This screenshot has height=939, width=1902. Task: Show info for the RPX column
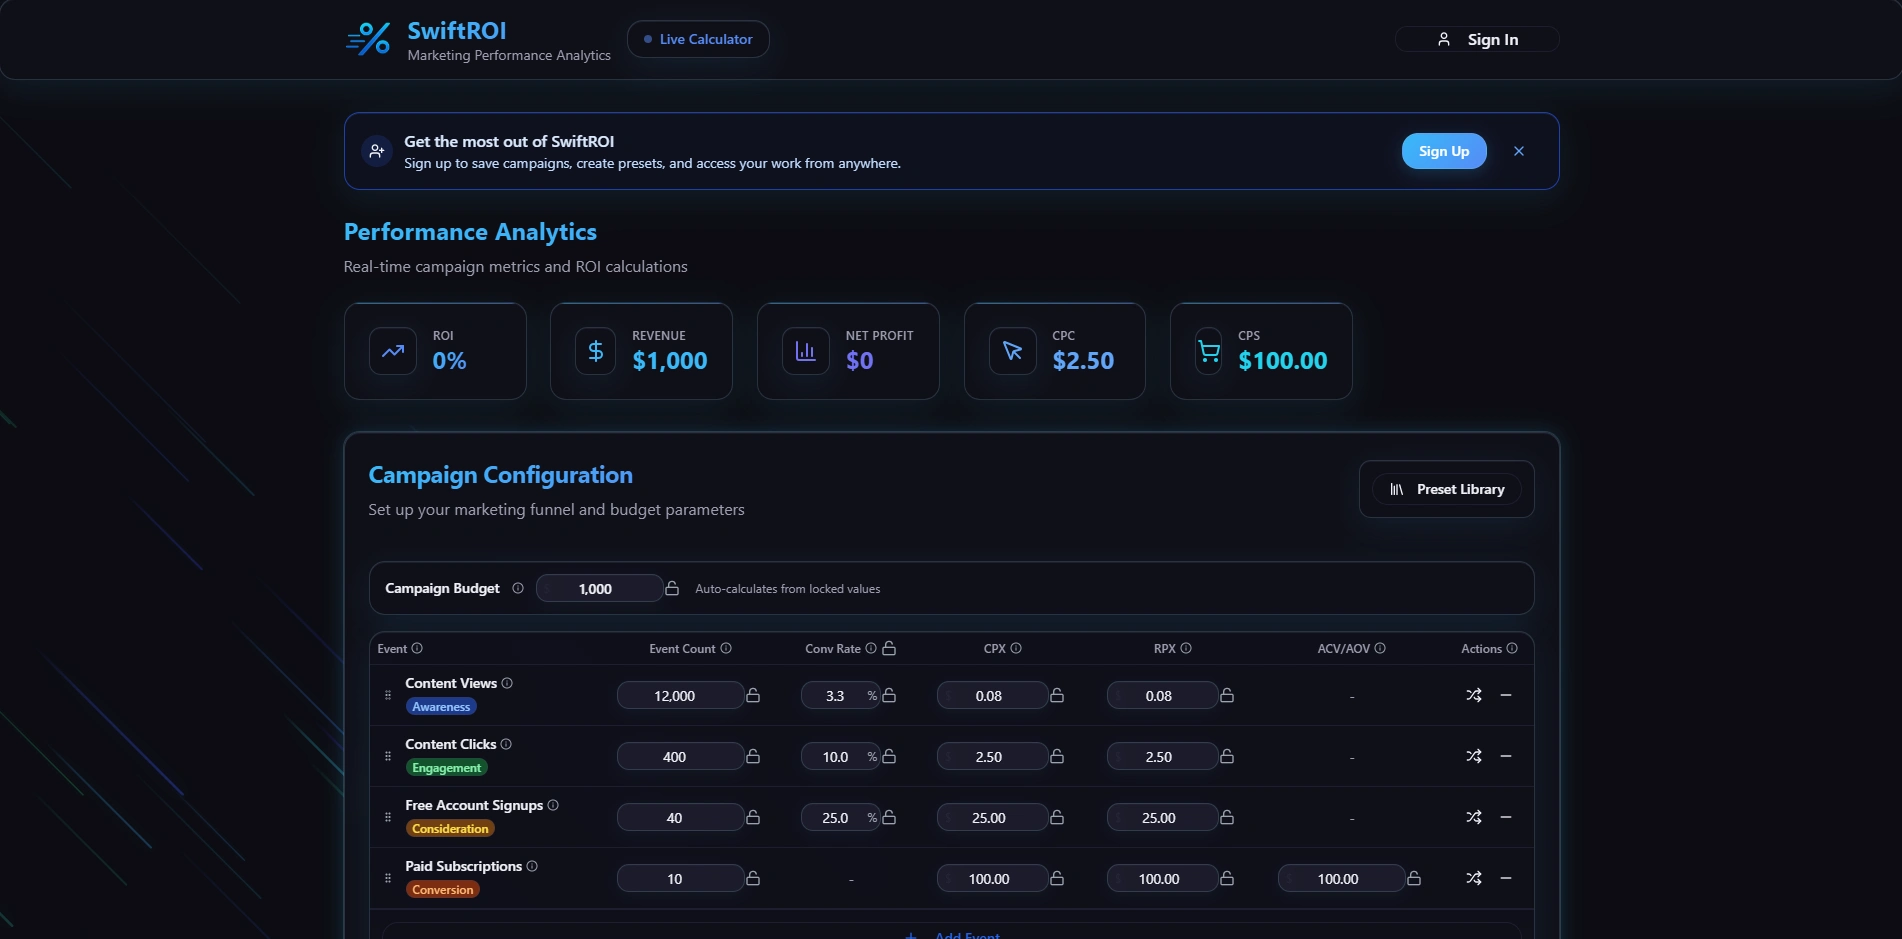click(x=1186, y=648)
